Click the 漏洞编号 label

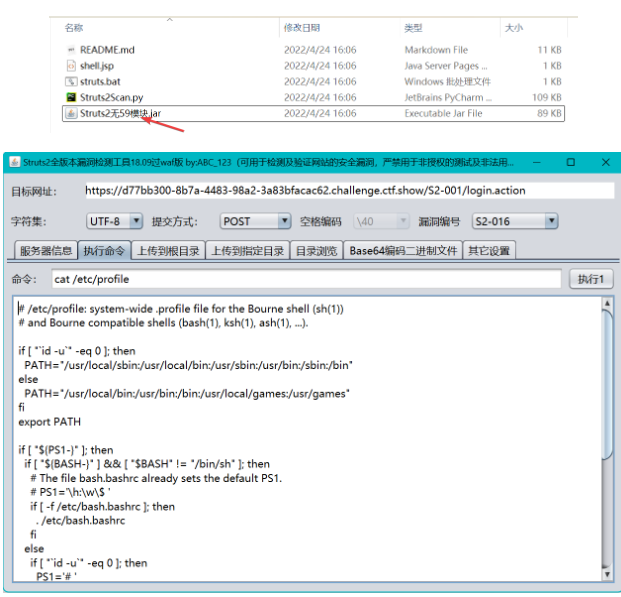point(439,221)
